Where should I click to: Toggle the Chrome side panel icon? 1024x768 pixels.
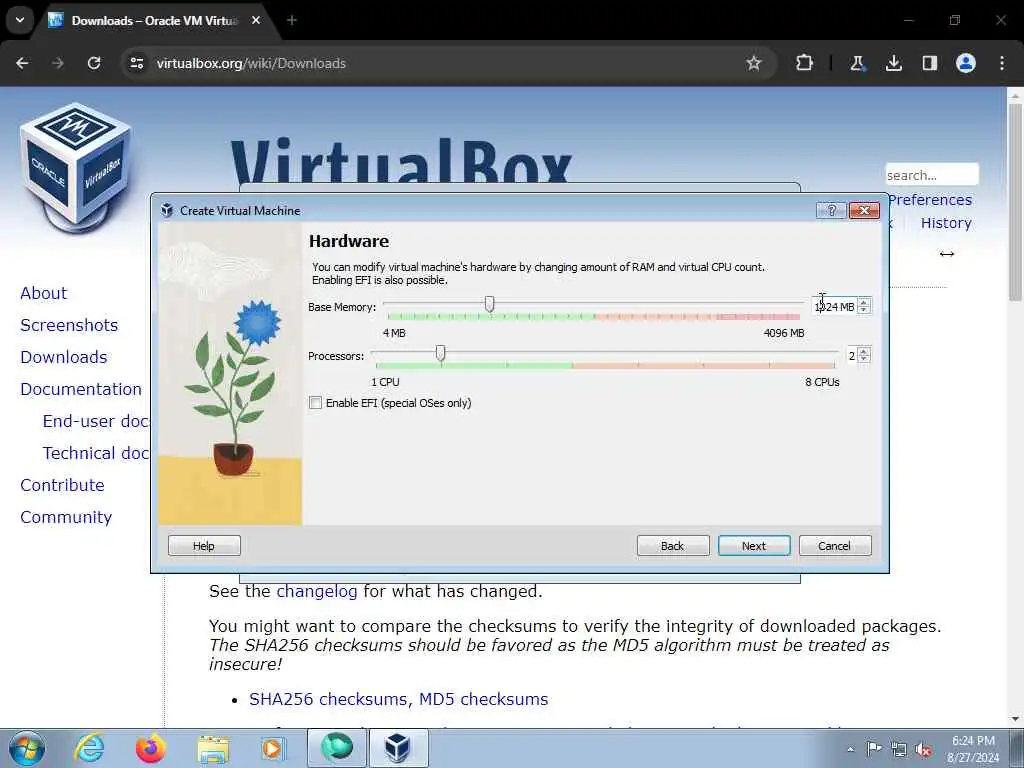(929, 63)
